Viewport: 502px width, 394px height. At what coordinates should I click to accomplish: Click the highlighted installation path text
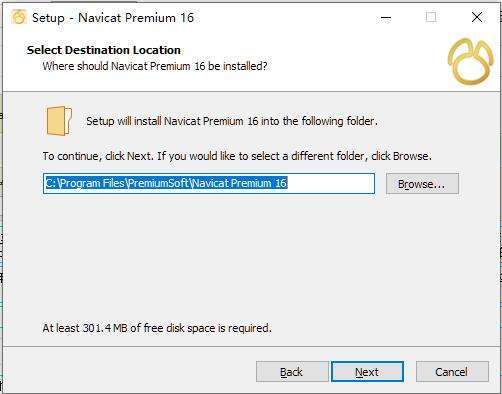tap(166, 183)
